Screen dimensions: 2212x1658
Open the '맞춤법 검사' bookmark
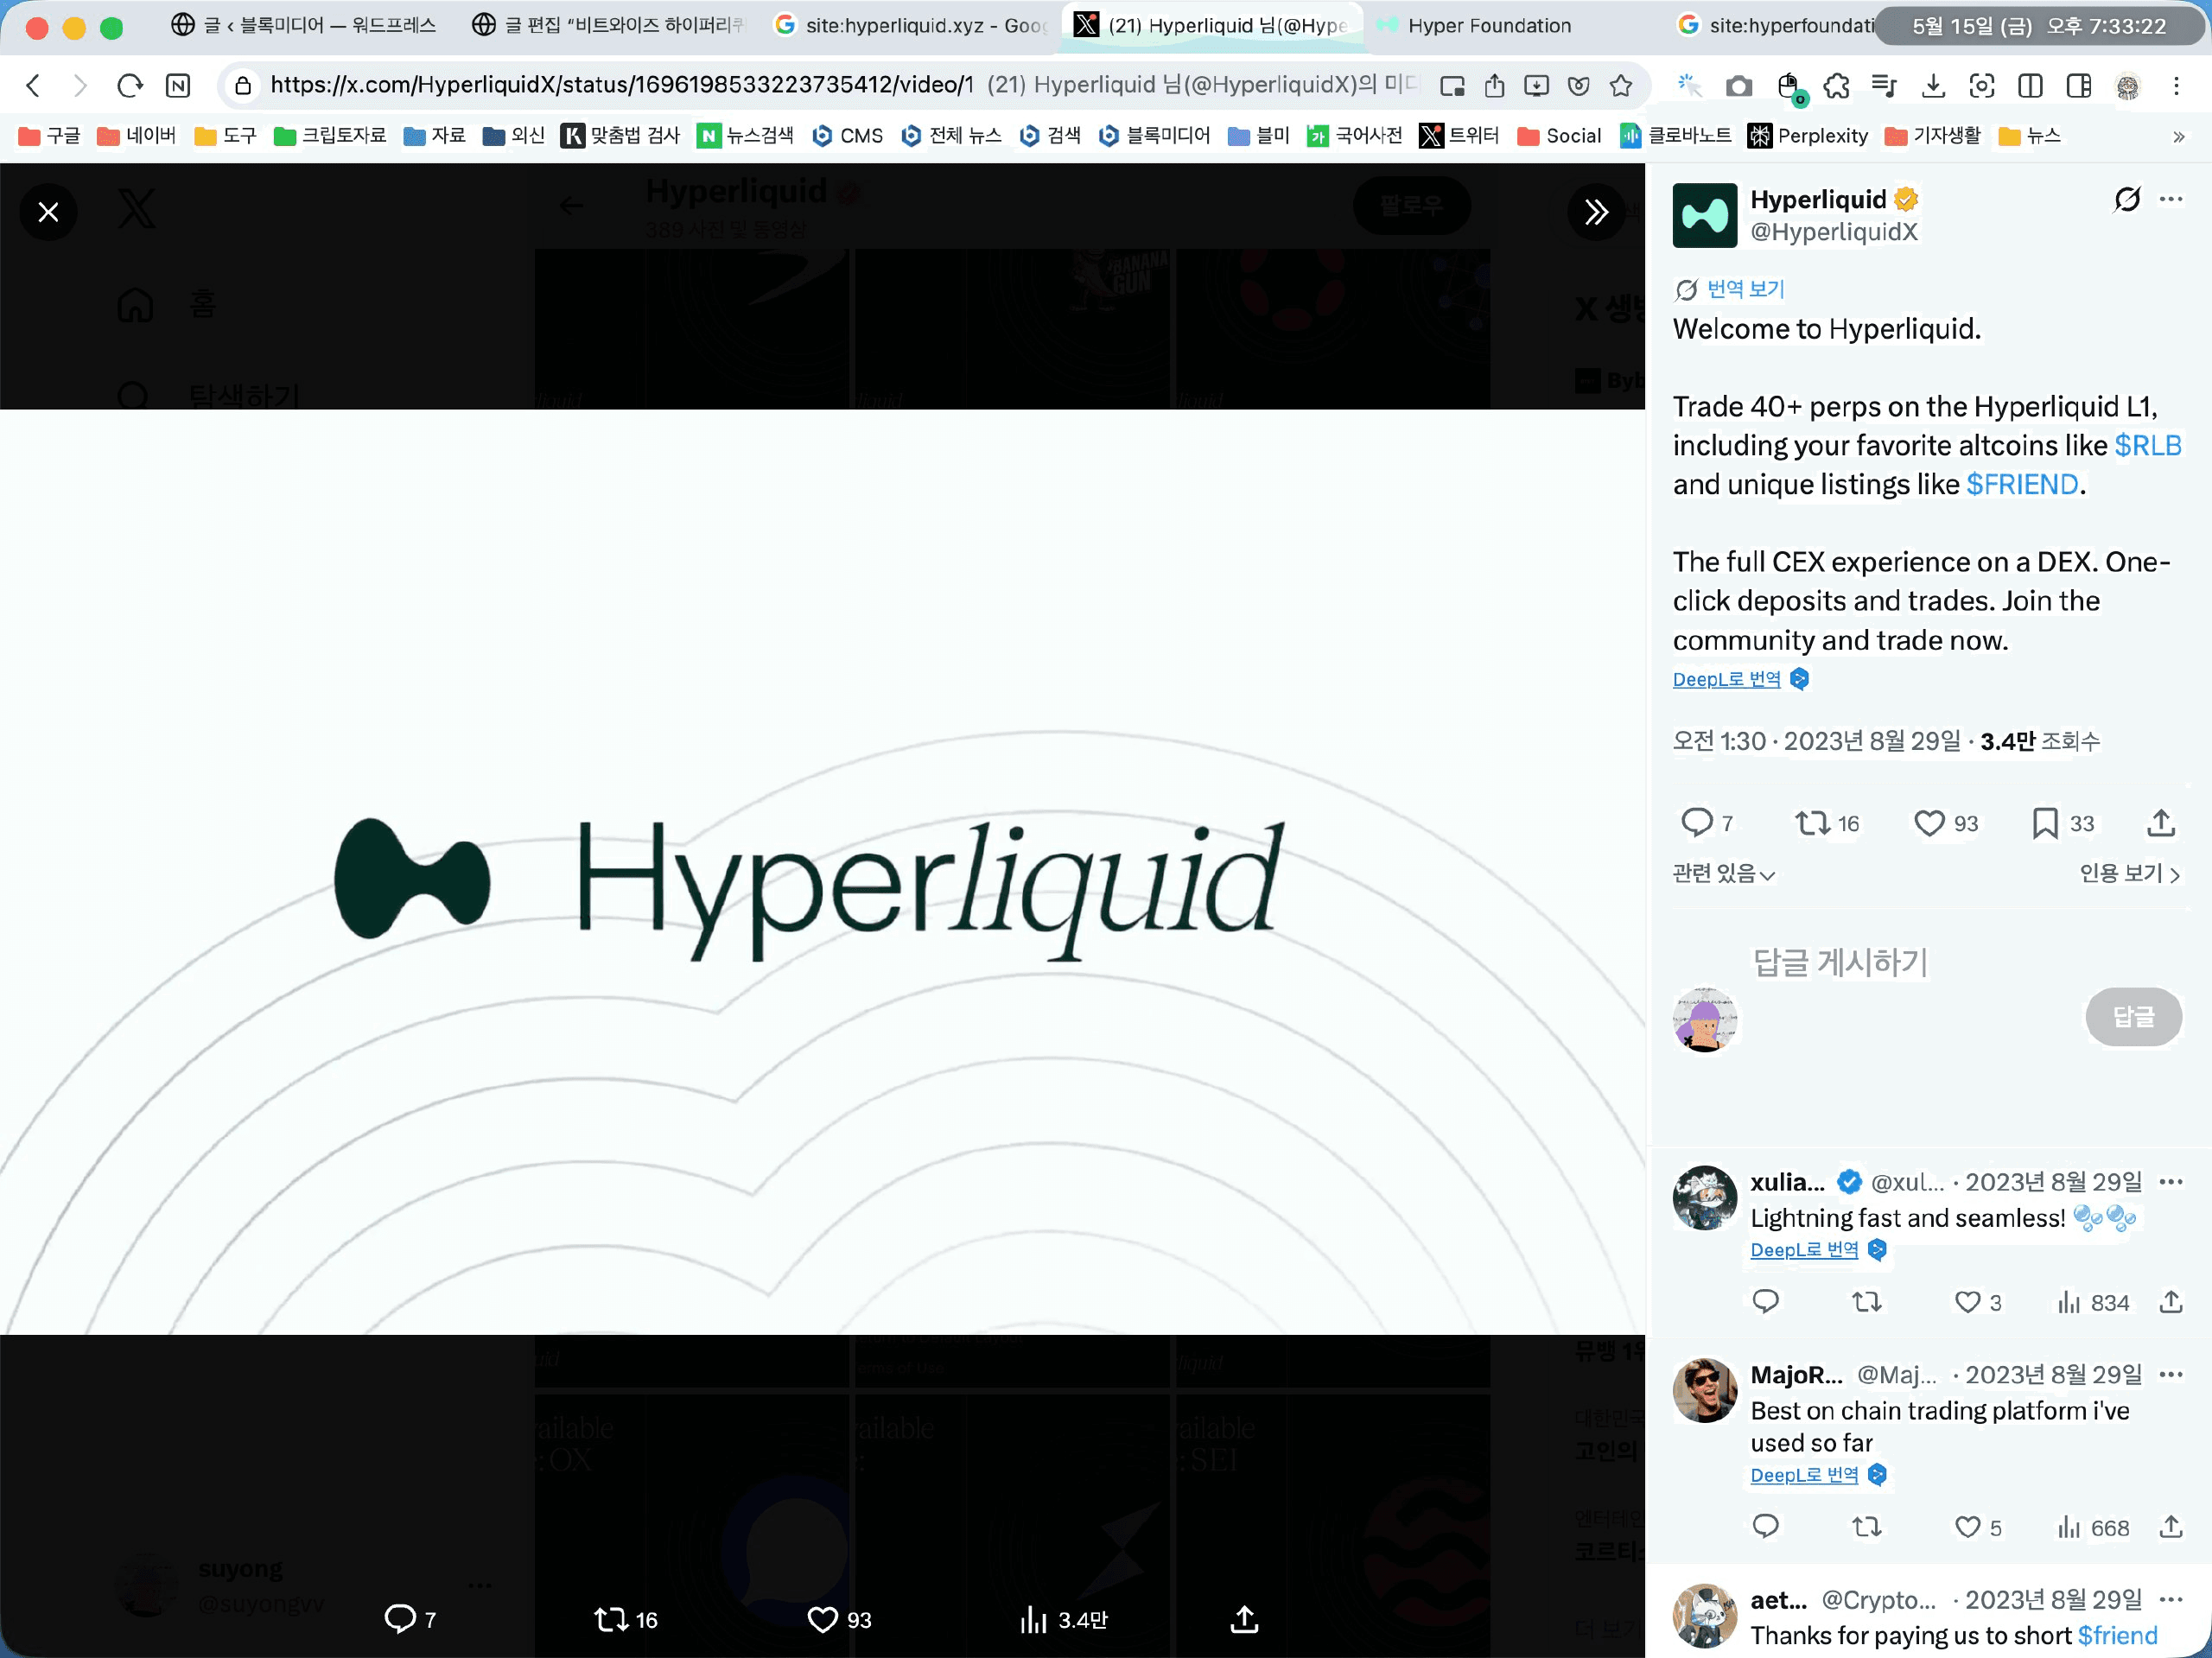click(x=620, y=135)
